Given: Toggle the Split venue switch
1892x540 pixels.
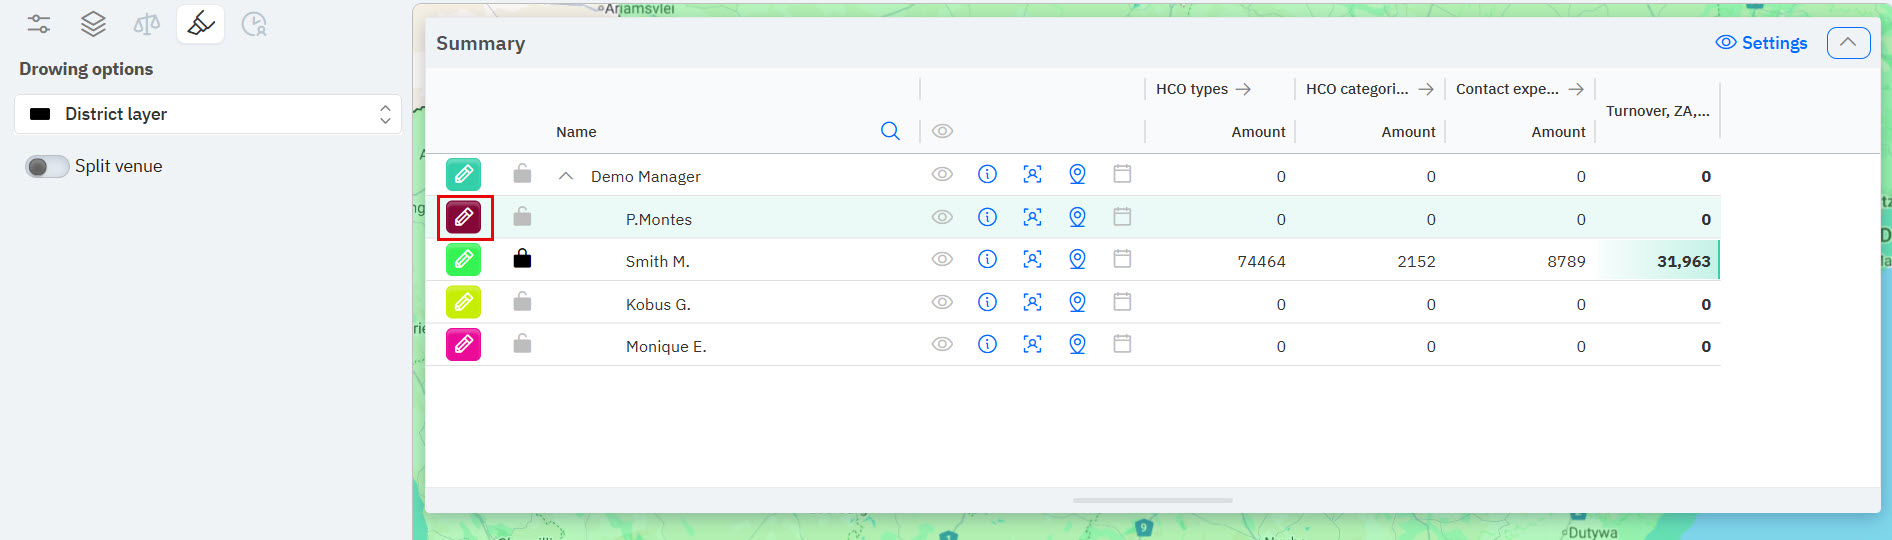Looking at the screenshot, I should coord(47,166).
